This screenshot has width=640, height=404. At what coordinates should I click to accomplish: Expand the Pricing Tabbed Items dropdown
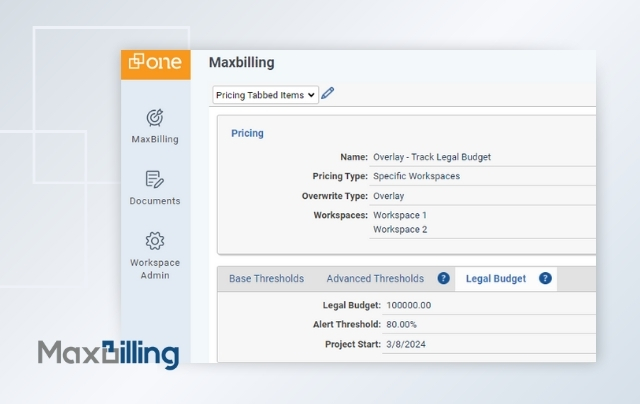tap(265, 95)
